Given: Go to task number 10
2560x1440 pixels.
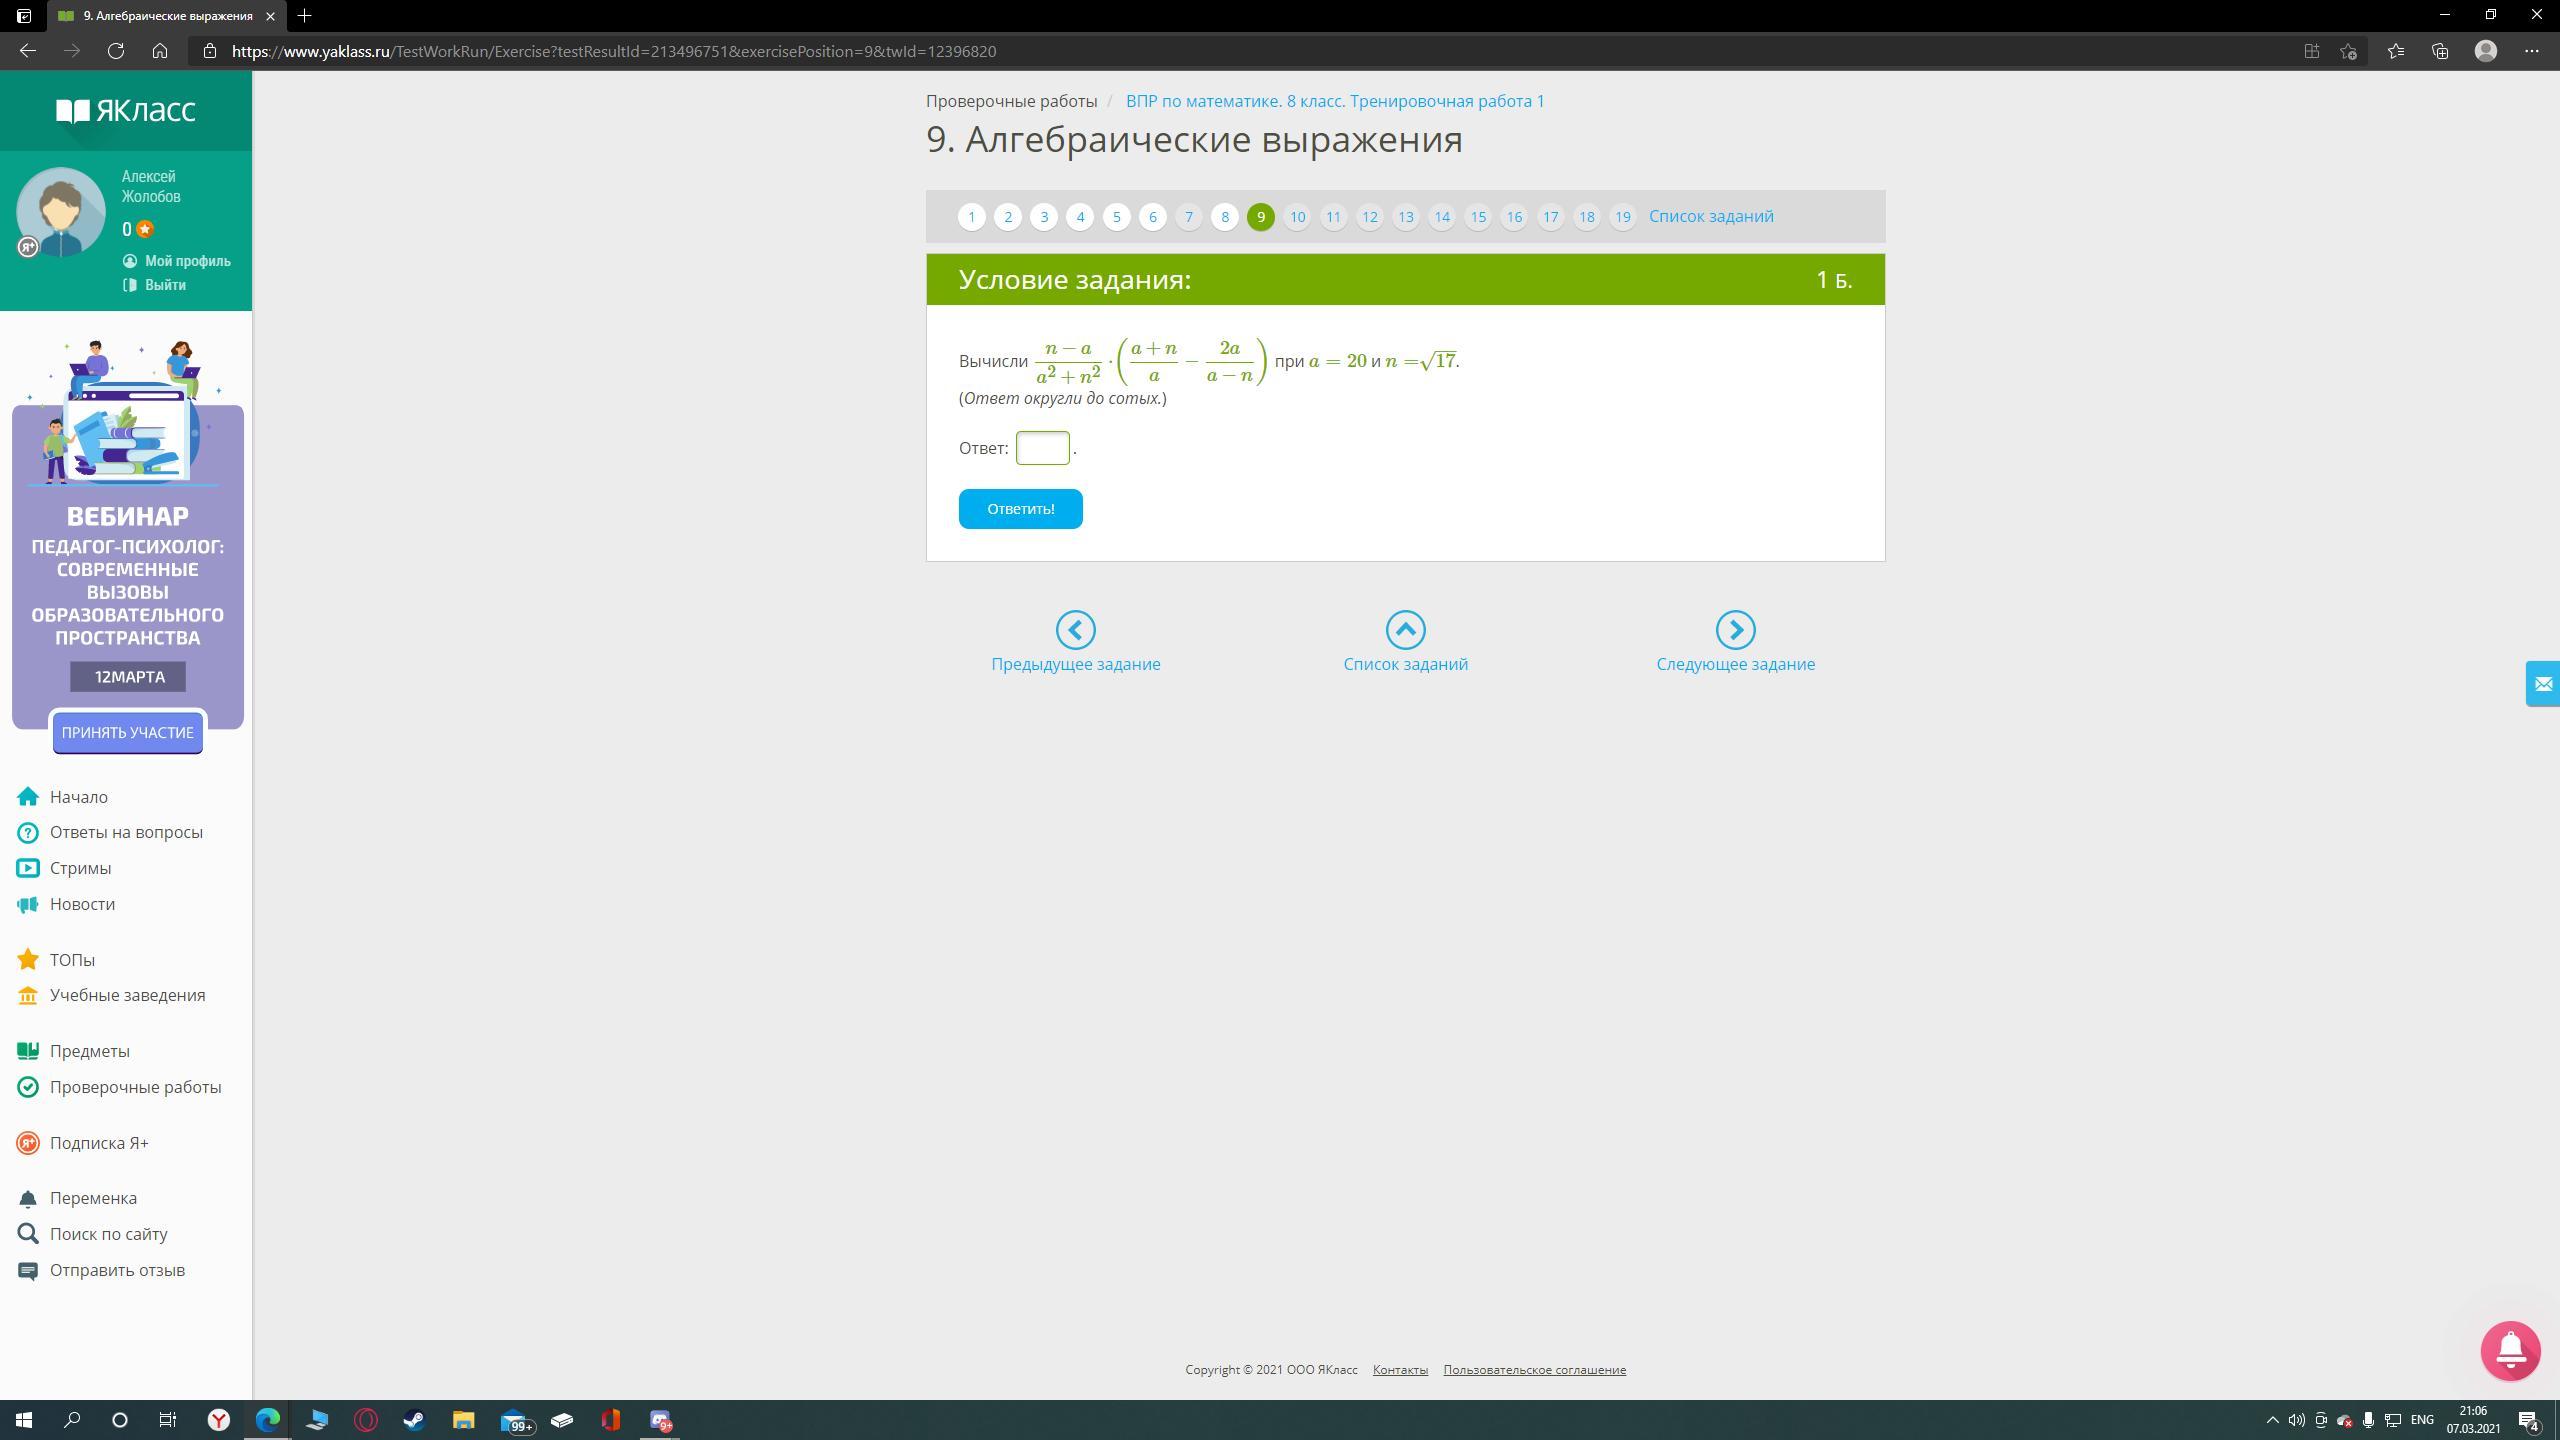Looking at the screenshot, I should 1297,217.
